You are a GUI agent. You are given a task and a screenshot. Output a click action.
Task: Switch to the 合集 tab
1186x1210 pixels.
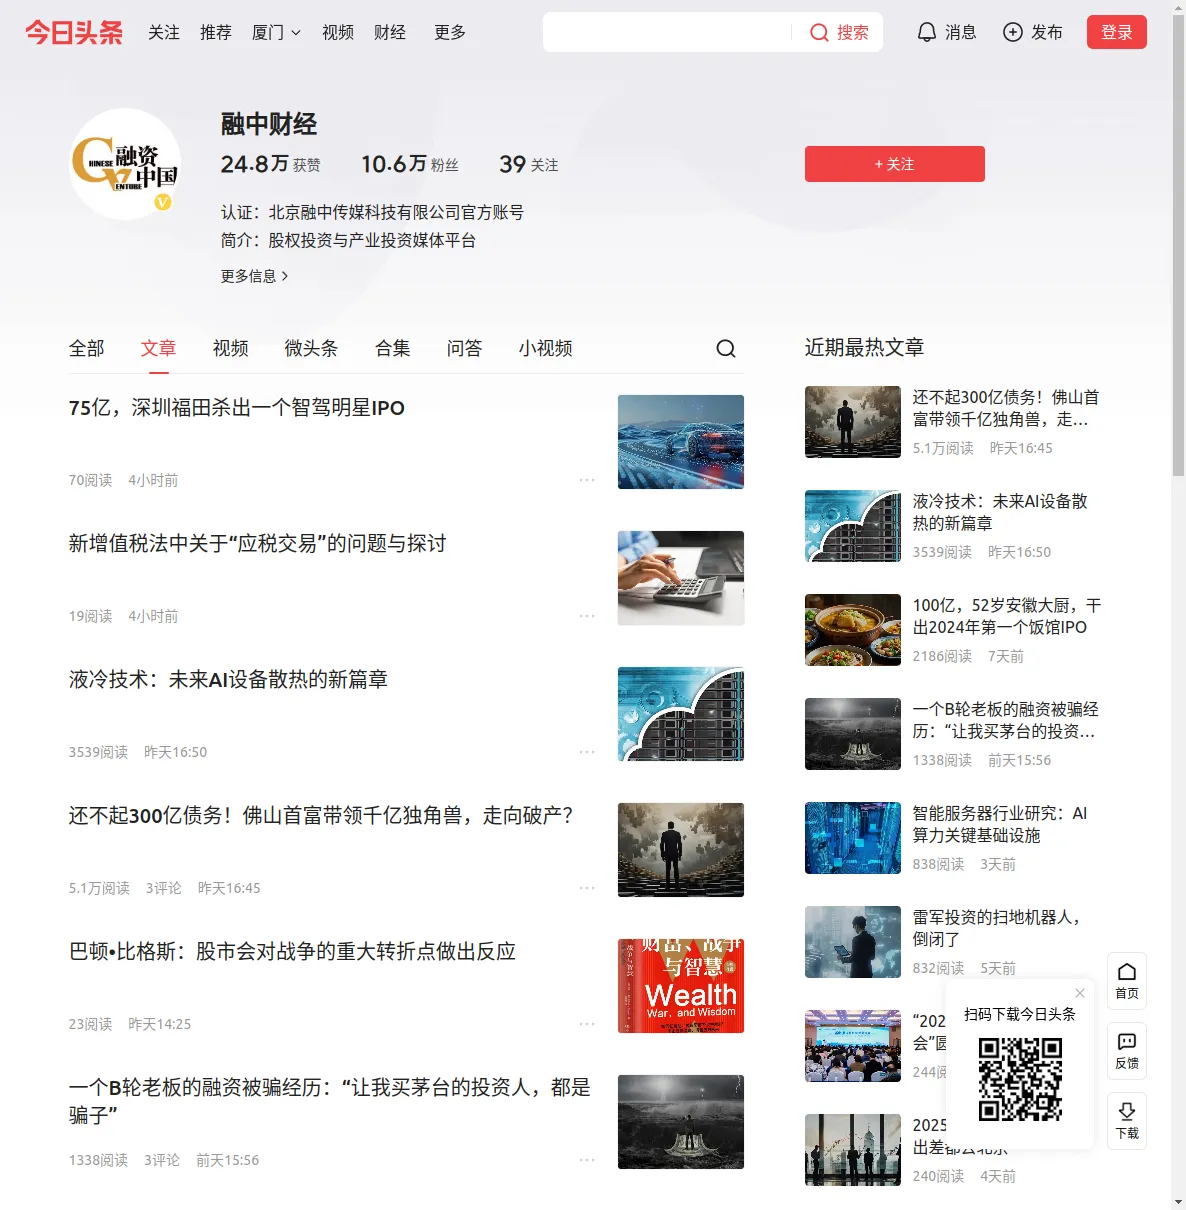pyautogui.click(x=393, y=348)
